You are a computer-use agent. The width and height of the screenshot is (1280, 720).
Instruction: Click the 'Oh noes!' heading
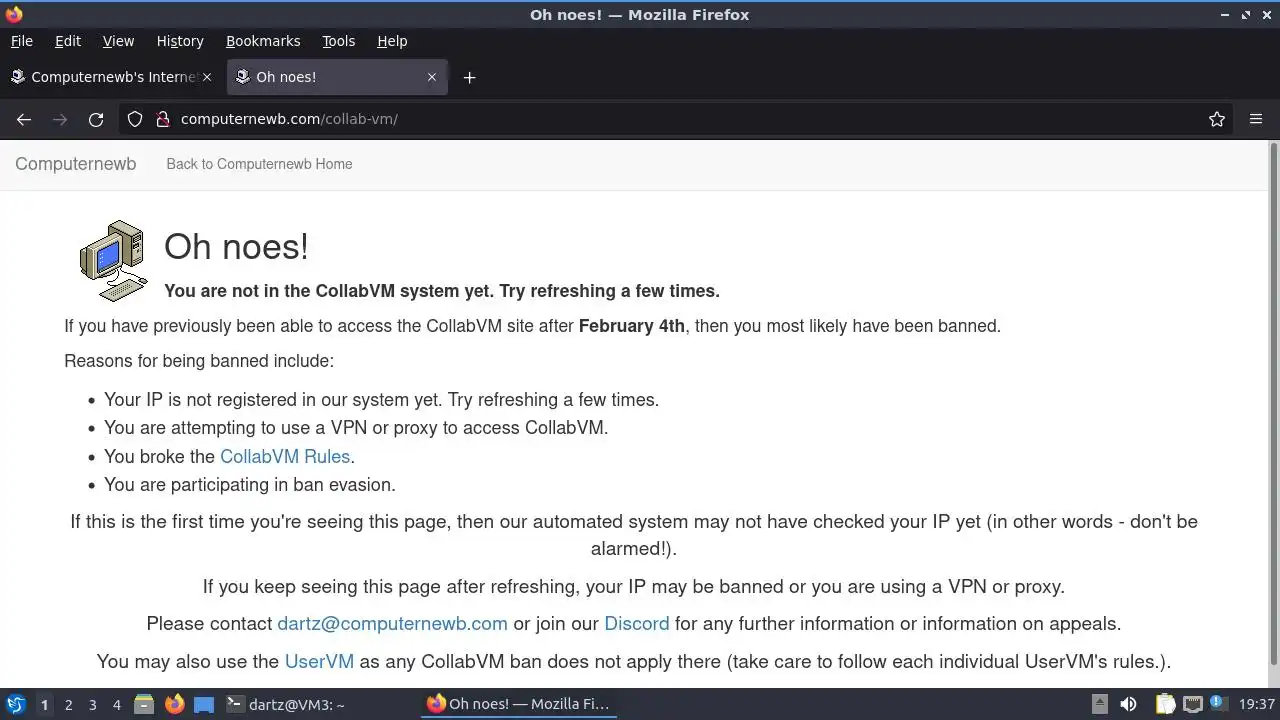point(236,247)
